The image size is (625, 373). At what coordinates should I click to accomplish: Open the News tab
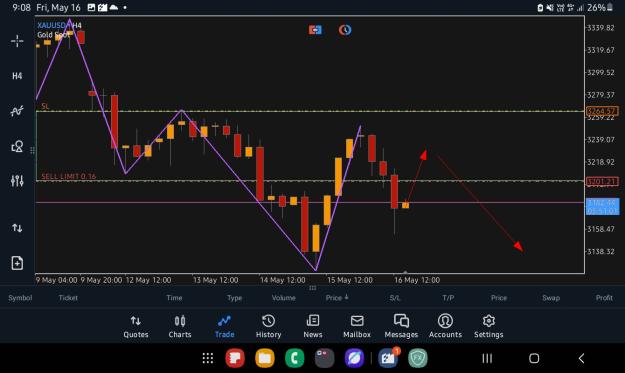pyautogui.click(x=312, y=327)
